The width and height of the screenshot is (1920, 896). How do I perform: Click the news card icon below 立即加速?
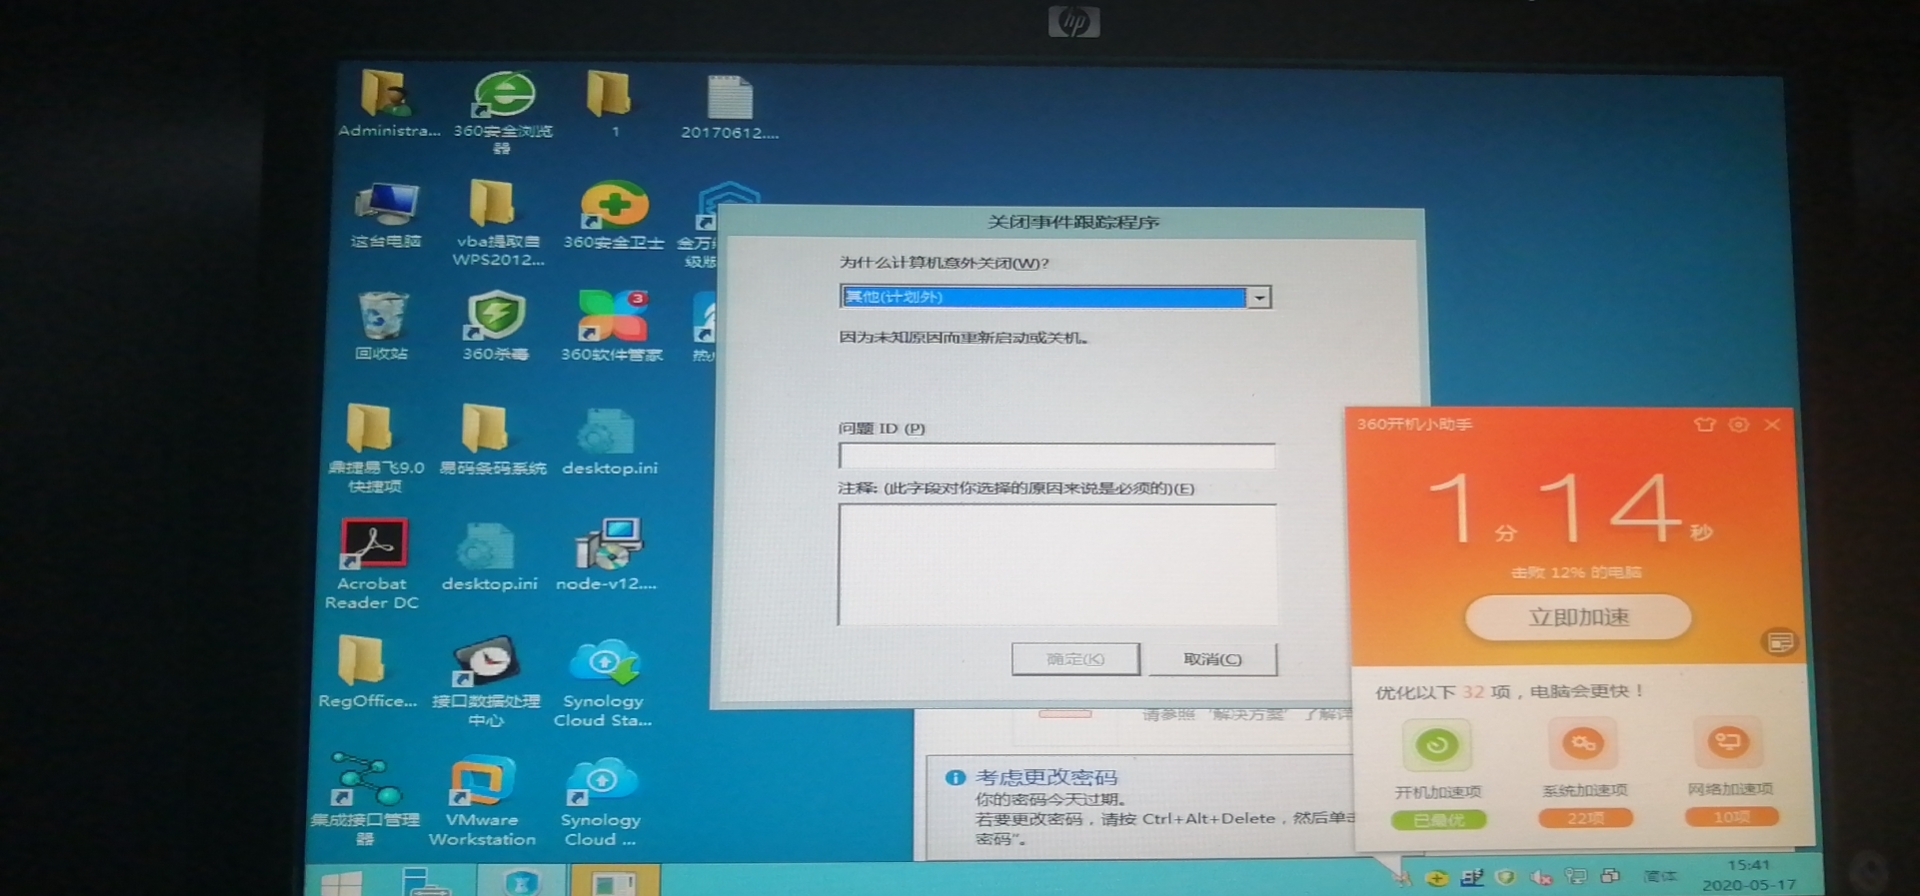tap(1780, 642)
